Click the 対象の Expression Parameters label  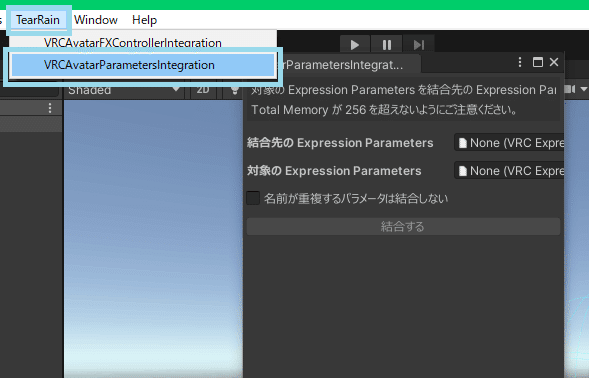coord(334,171)
